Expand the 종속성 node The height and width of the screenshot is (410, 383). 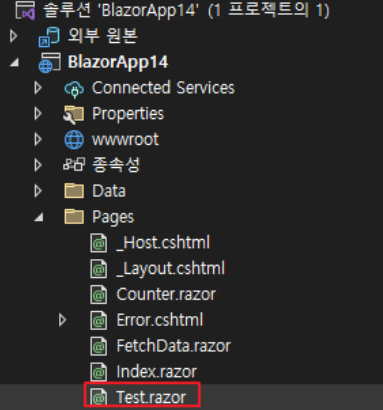point(38,165)
